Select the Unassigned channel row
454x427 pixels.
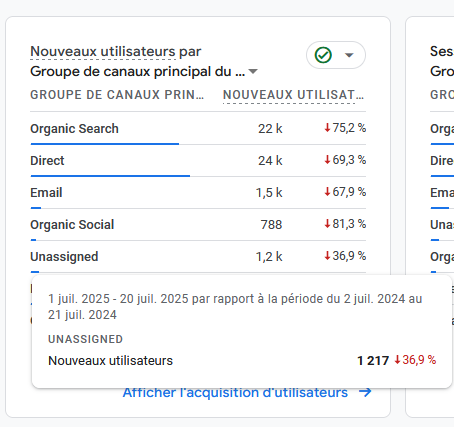point(198,257)
